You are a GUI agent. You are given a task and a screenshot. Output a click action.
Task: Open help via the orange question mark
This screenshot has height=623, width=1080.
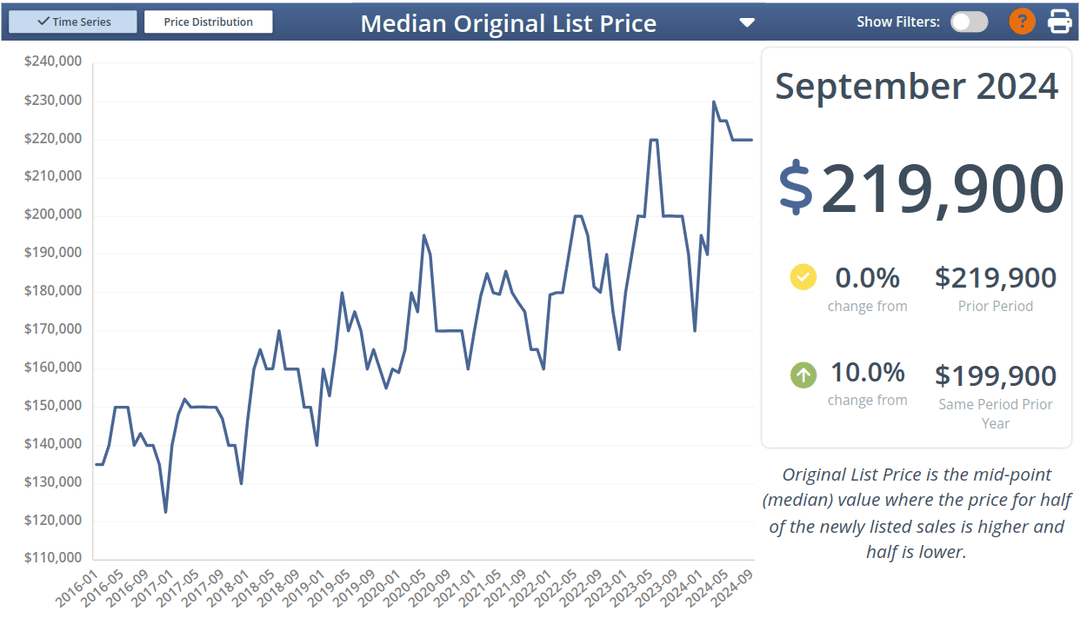1021,21
